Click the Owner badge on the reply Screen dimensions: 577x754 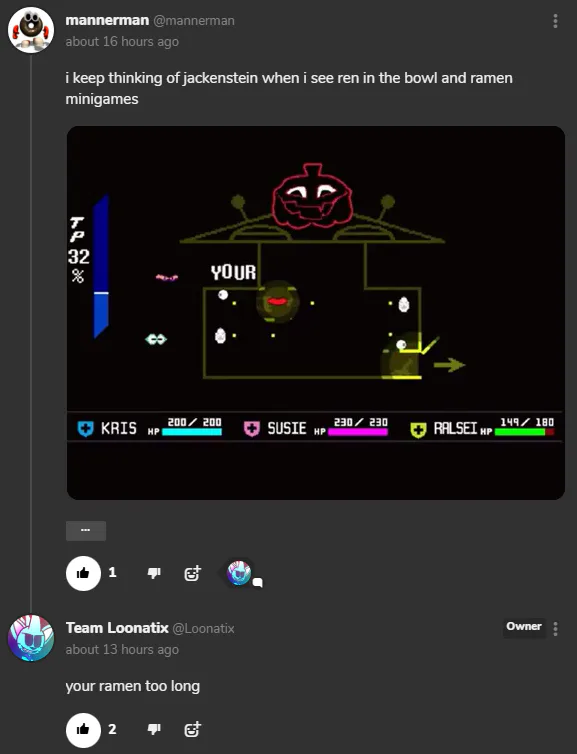tap(524, 627)
